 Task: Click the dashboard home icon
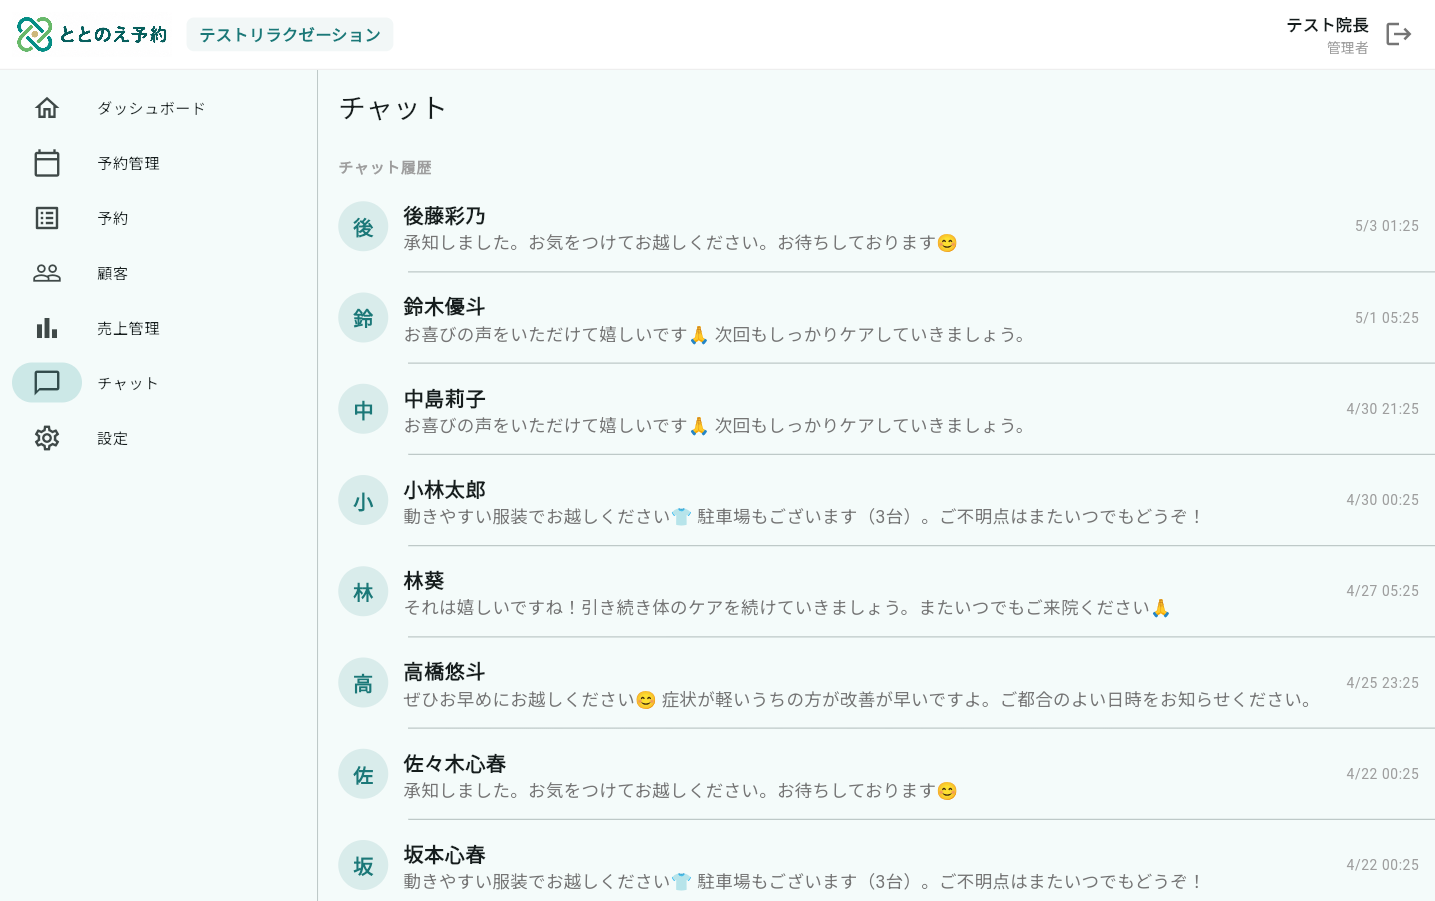pyautogui.click(x=47, y=108)
